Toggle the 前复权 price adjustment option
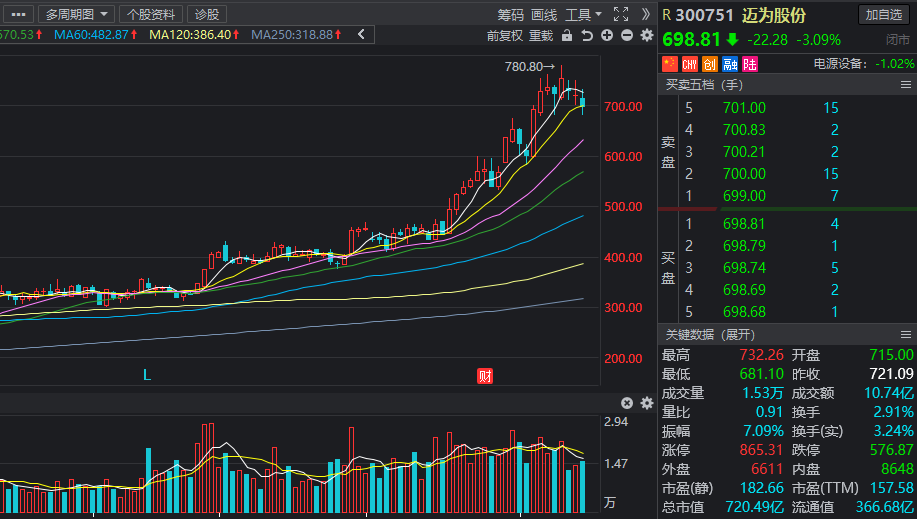Screen dimensions: 917x519 pyautogui.click(x=505, y=36)
